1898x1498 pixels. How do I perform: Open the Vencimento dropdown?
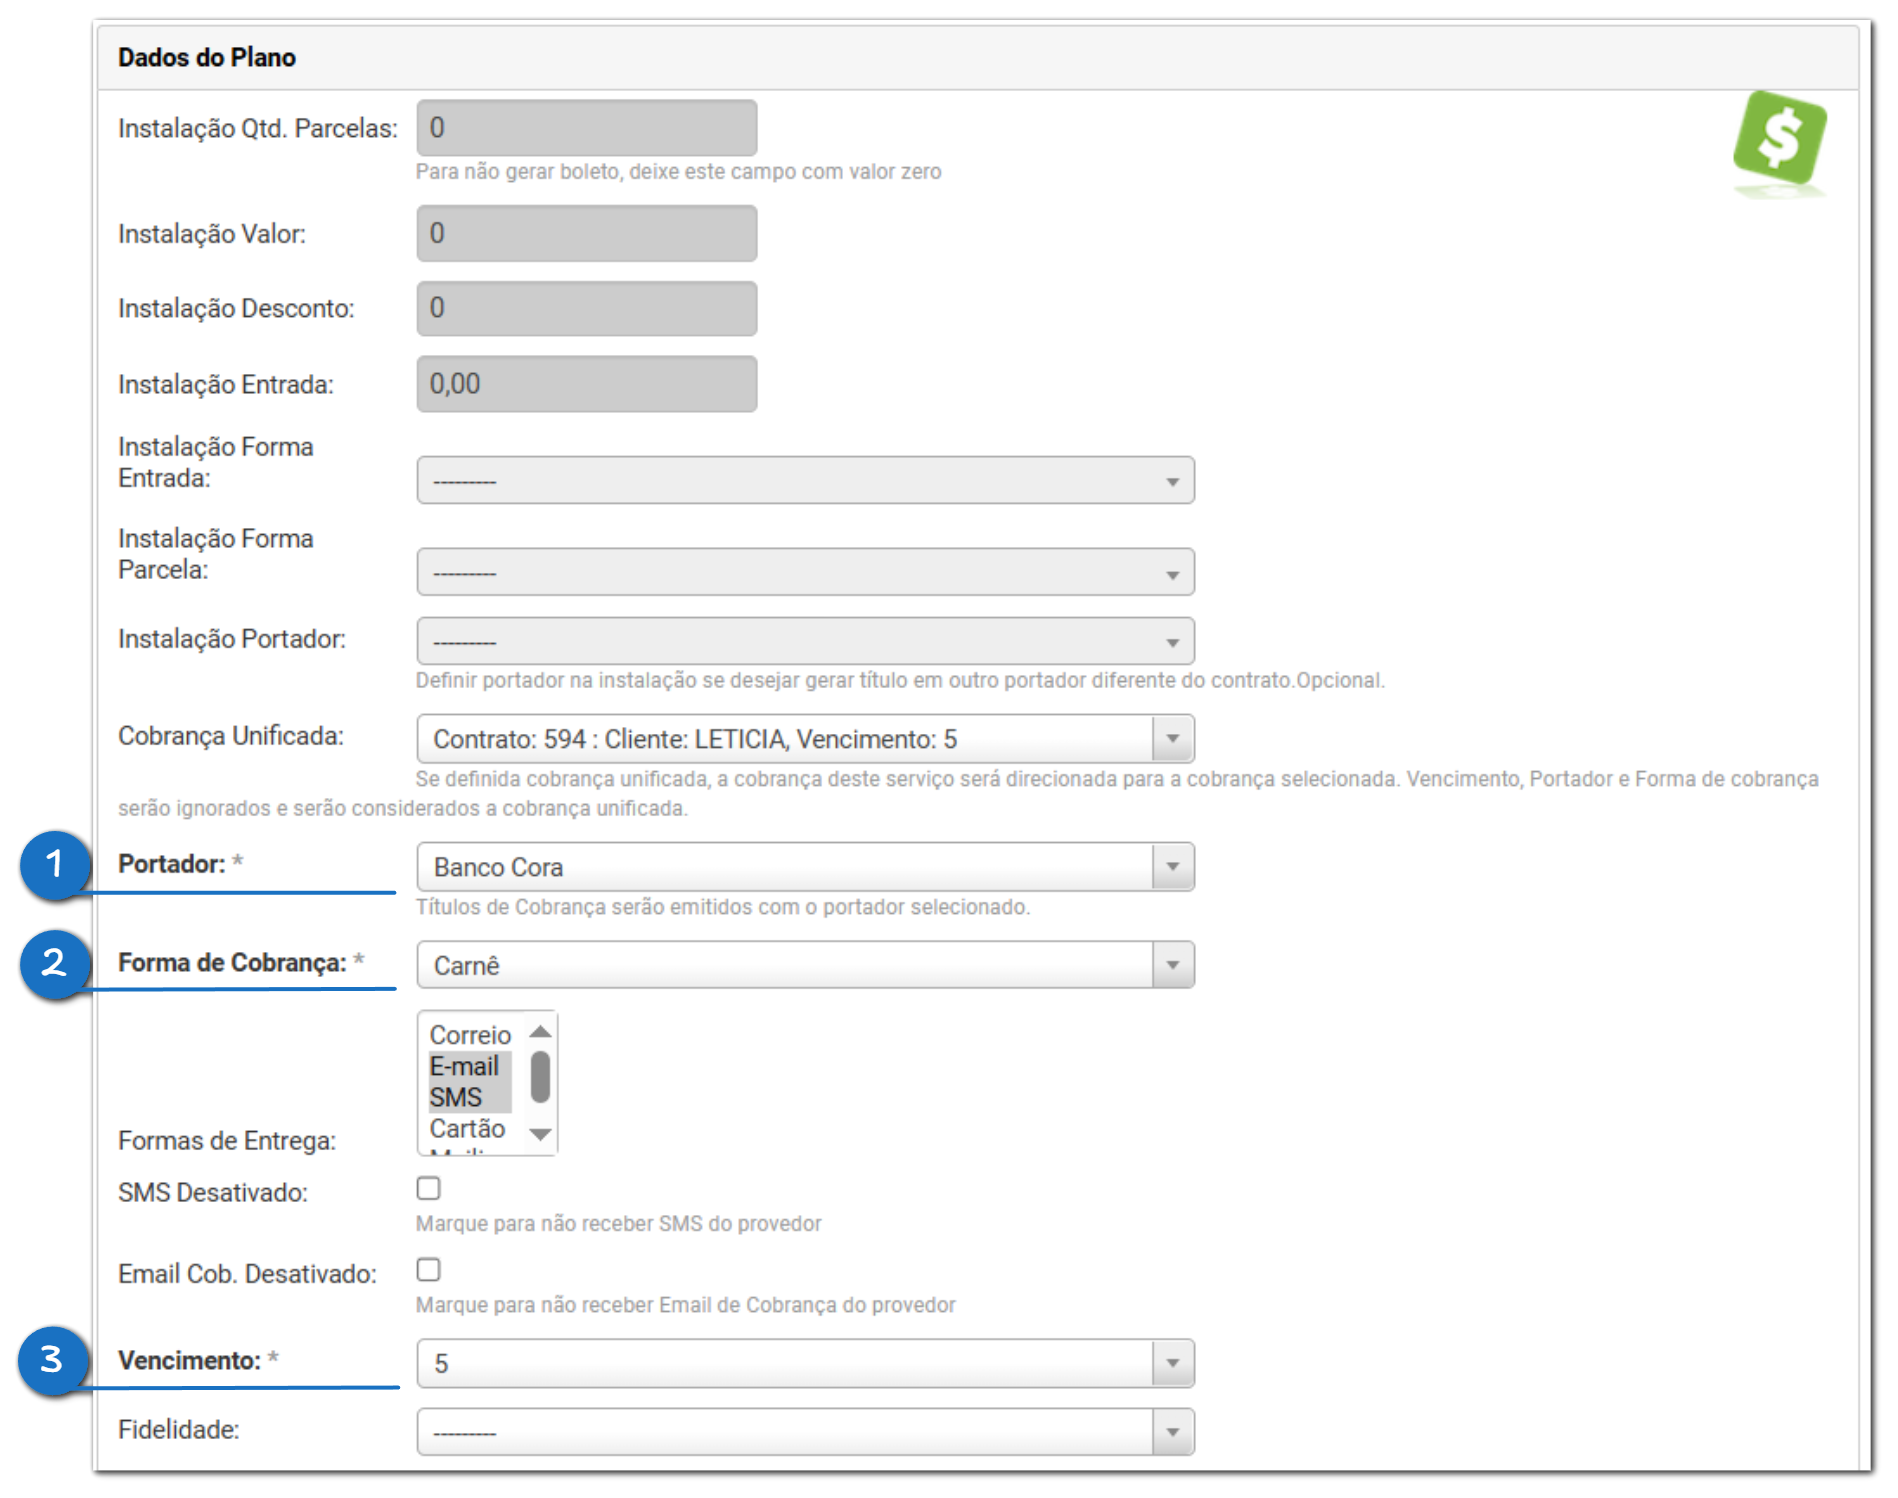tap(805, 1363)
